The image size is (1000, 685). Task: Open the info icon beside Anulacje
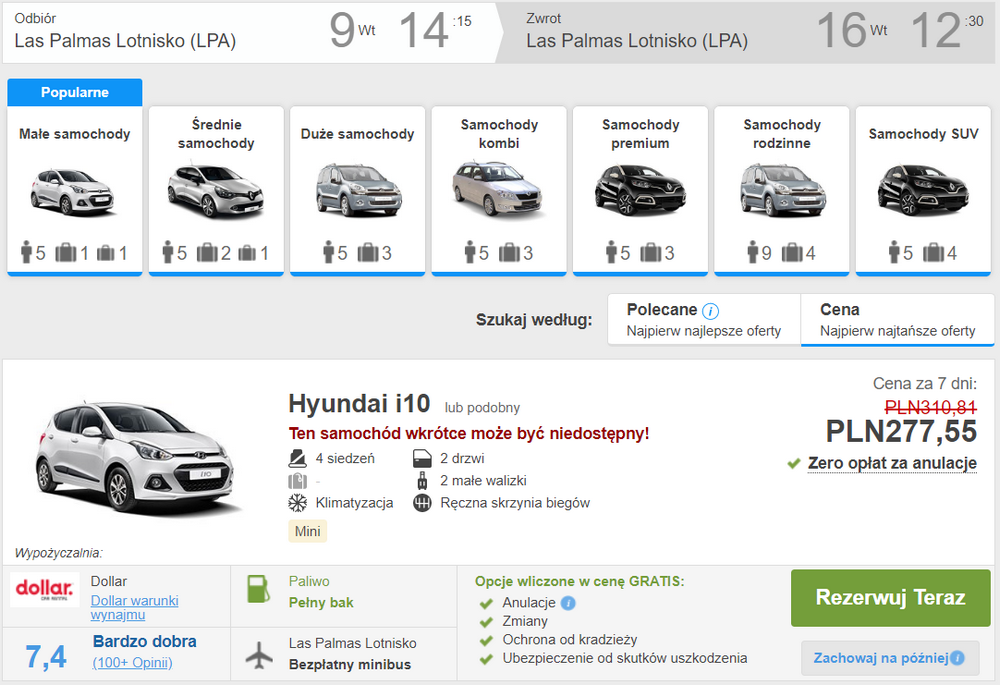tap(568, 603)
